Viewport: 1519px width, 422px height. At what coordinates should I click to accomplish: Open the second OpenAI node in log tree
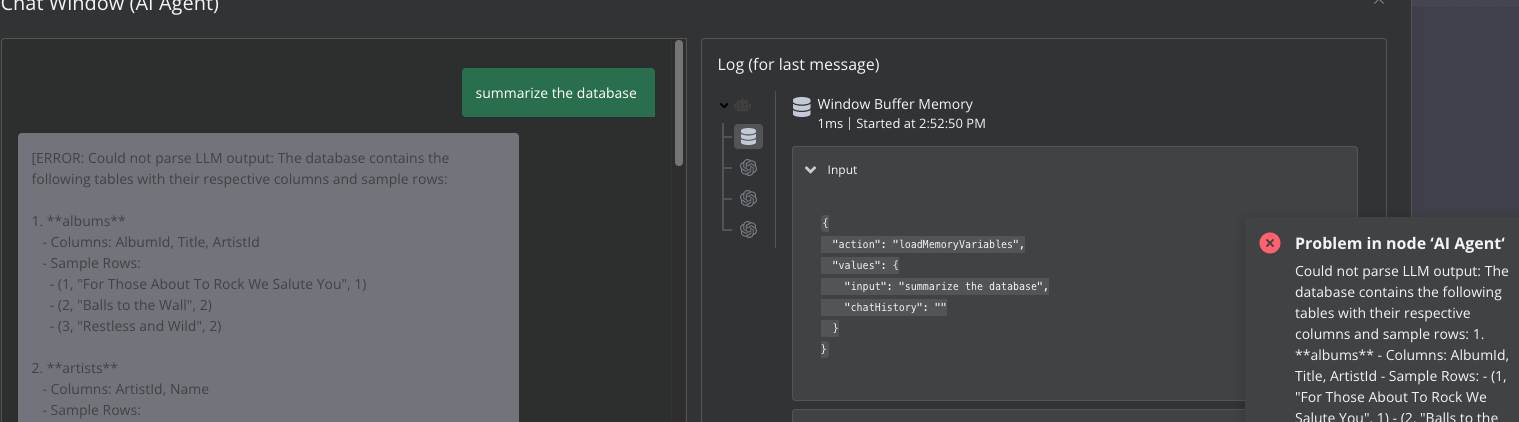748,198
